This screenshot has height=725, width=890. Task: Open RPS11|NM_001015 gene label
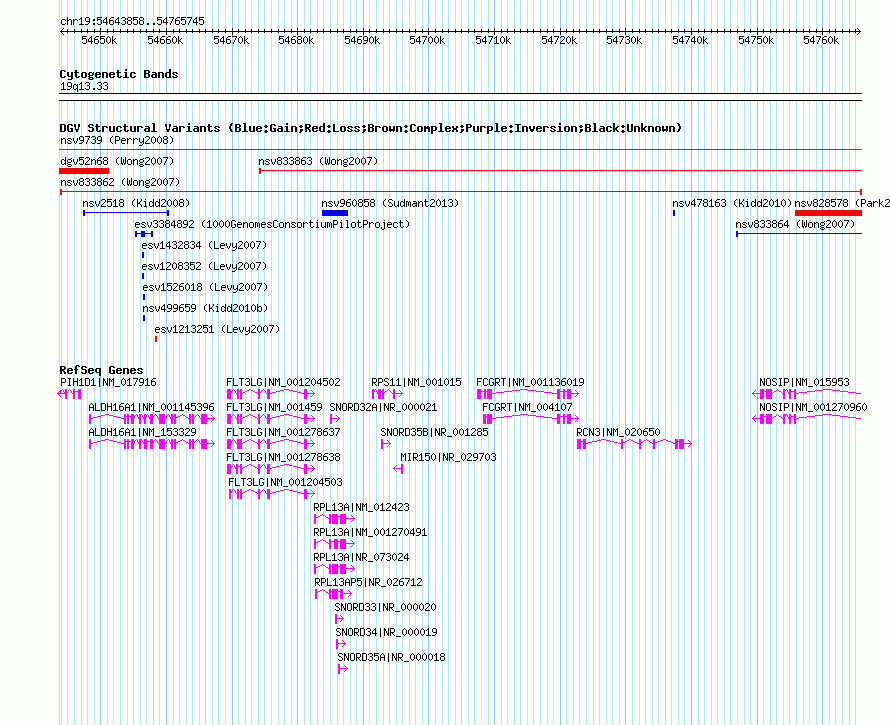pos(416,383)
